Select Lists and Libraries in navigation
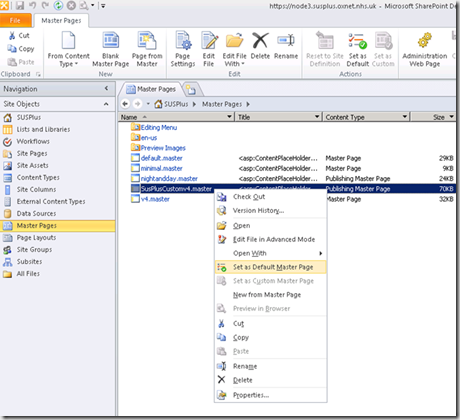The width and height of the screenshot is (460, 420). (x=43, y=129)
